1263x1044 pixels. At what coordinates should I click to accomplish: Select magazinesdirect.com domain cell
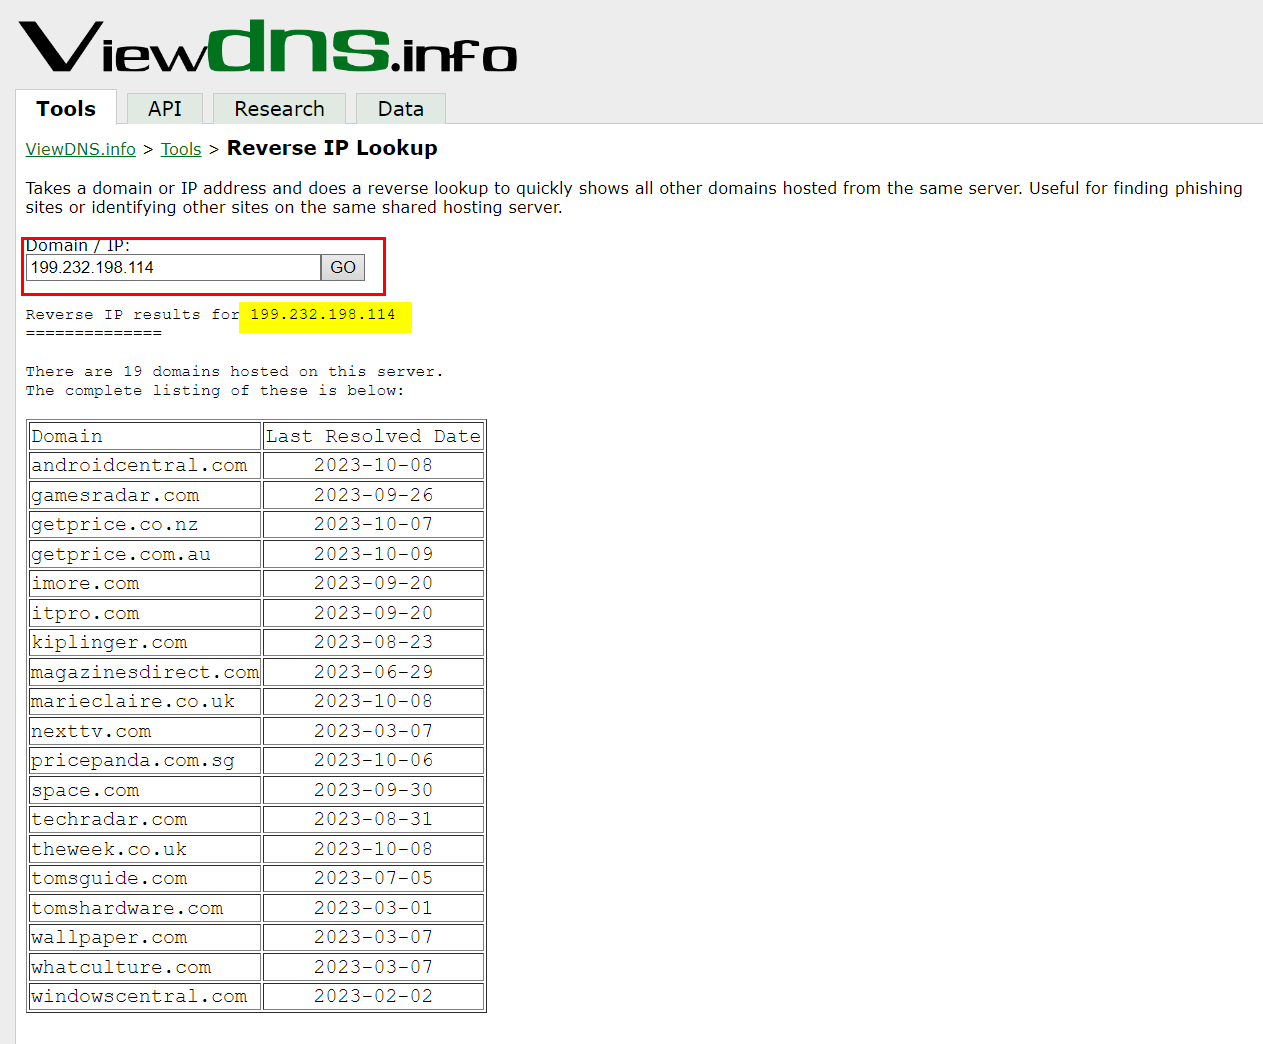coord(145,672)
